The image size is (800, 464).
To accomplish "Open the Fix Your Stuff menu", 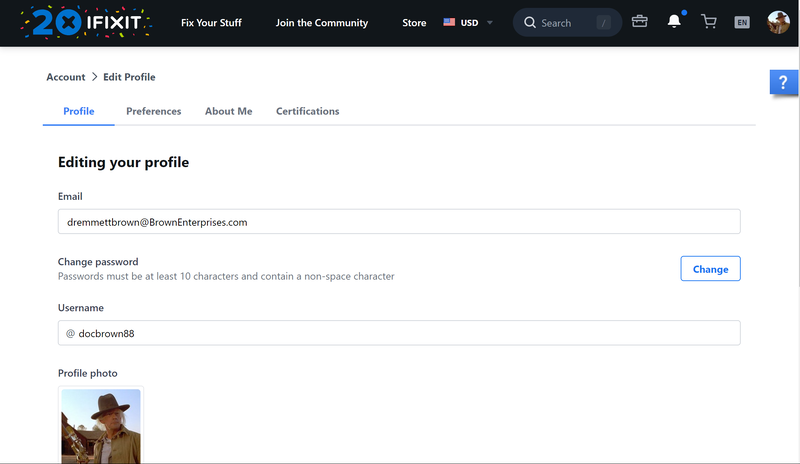I will [x=211, y=23].
